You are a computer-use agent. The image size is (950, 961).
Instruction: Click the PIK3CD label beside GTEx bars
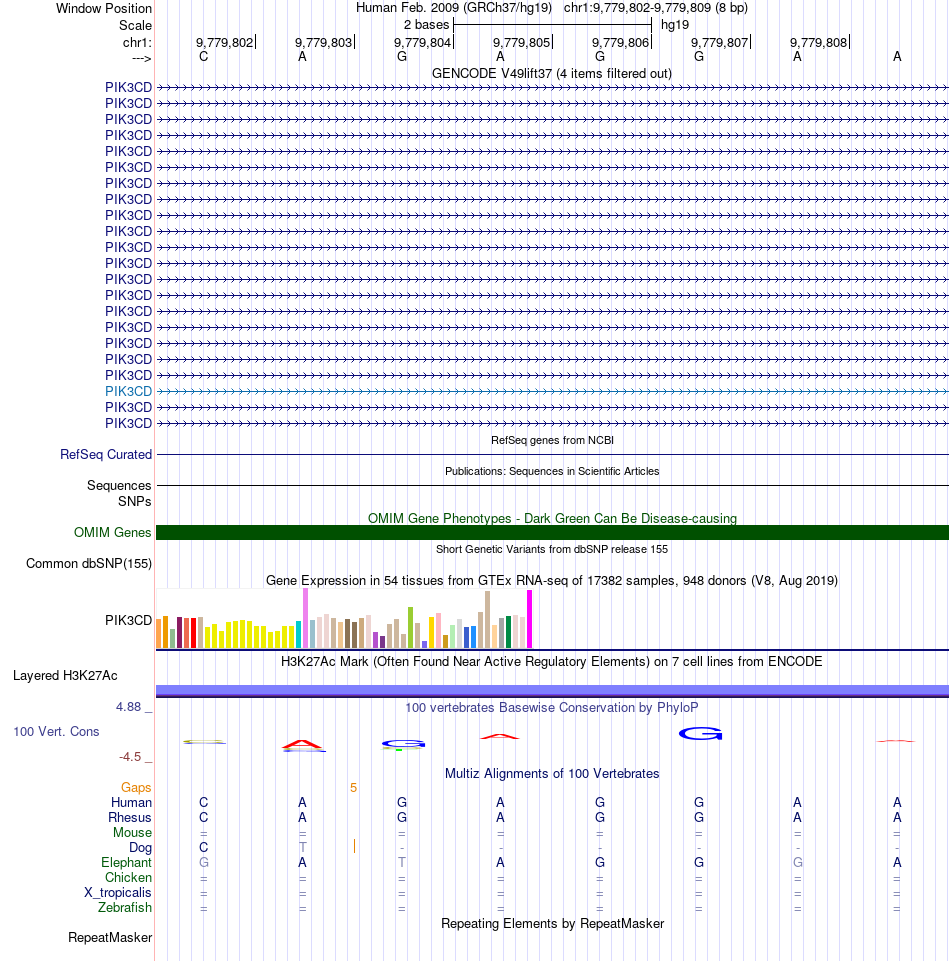128,620
